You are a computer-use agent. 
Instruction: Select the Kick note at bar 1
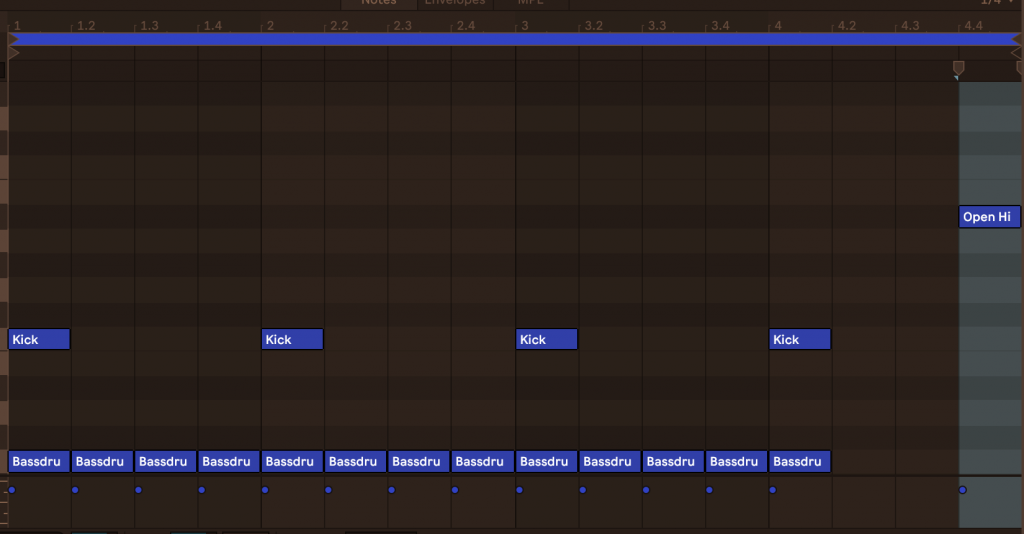39,340
